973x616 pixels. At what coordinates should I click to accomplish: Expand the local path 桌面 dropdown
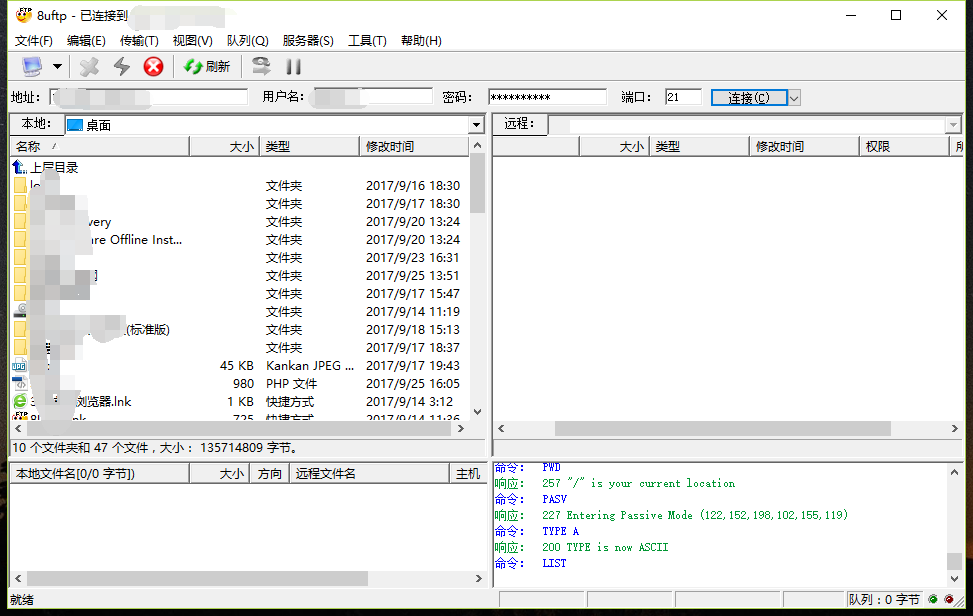click(476, 125)
